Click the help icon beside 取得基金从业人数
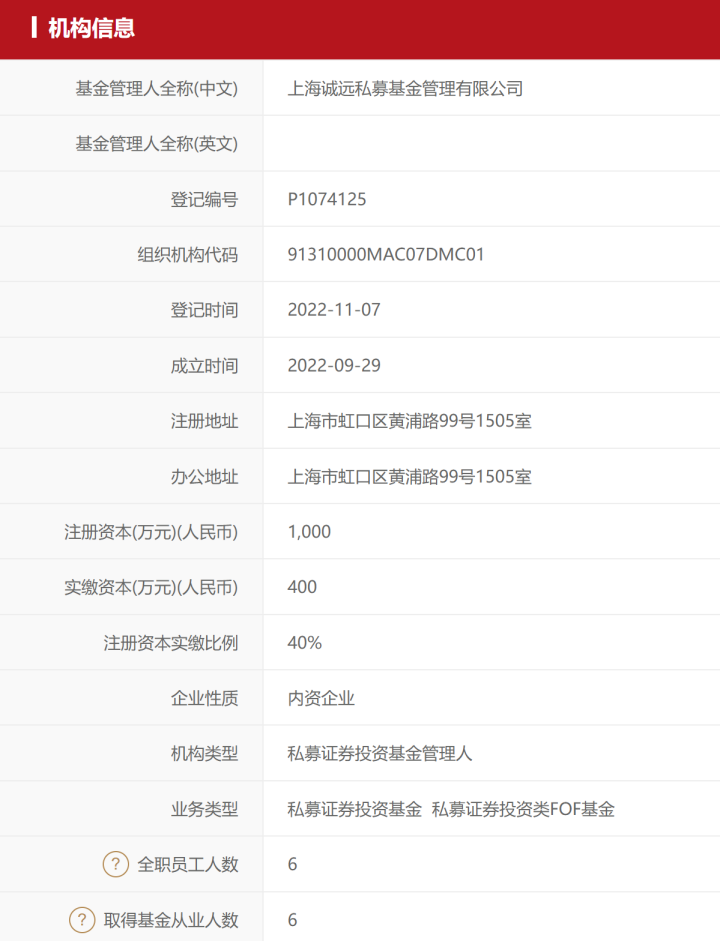Screen dimensions: 720x941 pyautogui.click(x=82, y=919)
